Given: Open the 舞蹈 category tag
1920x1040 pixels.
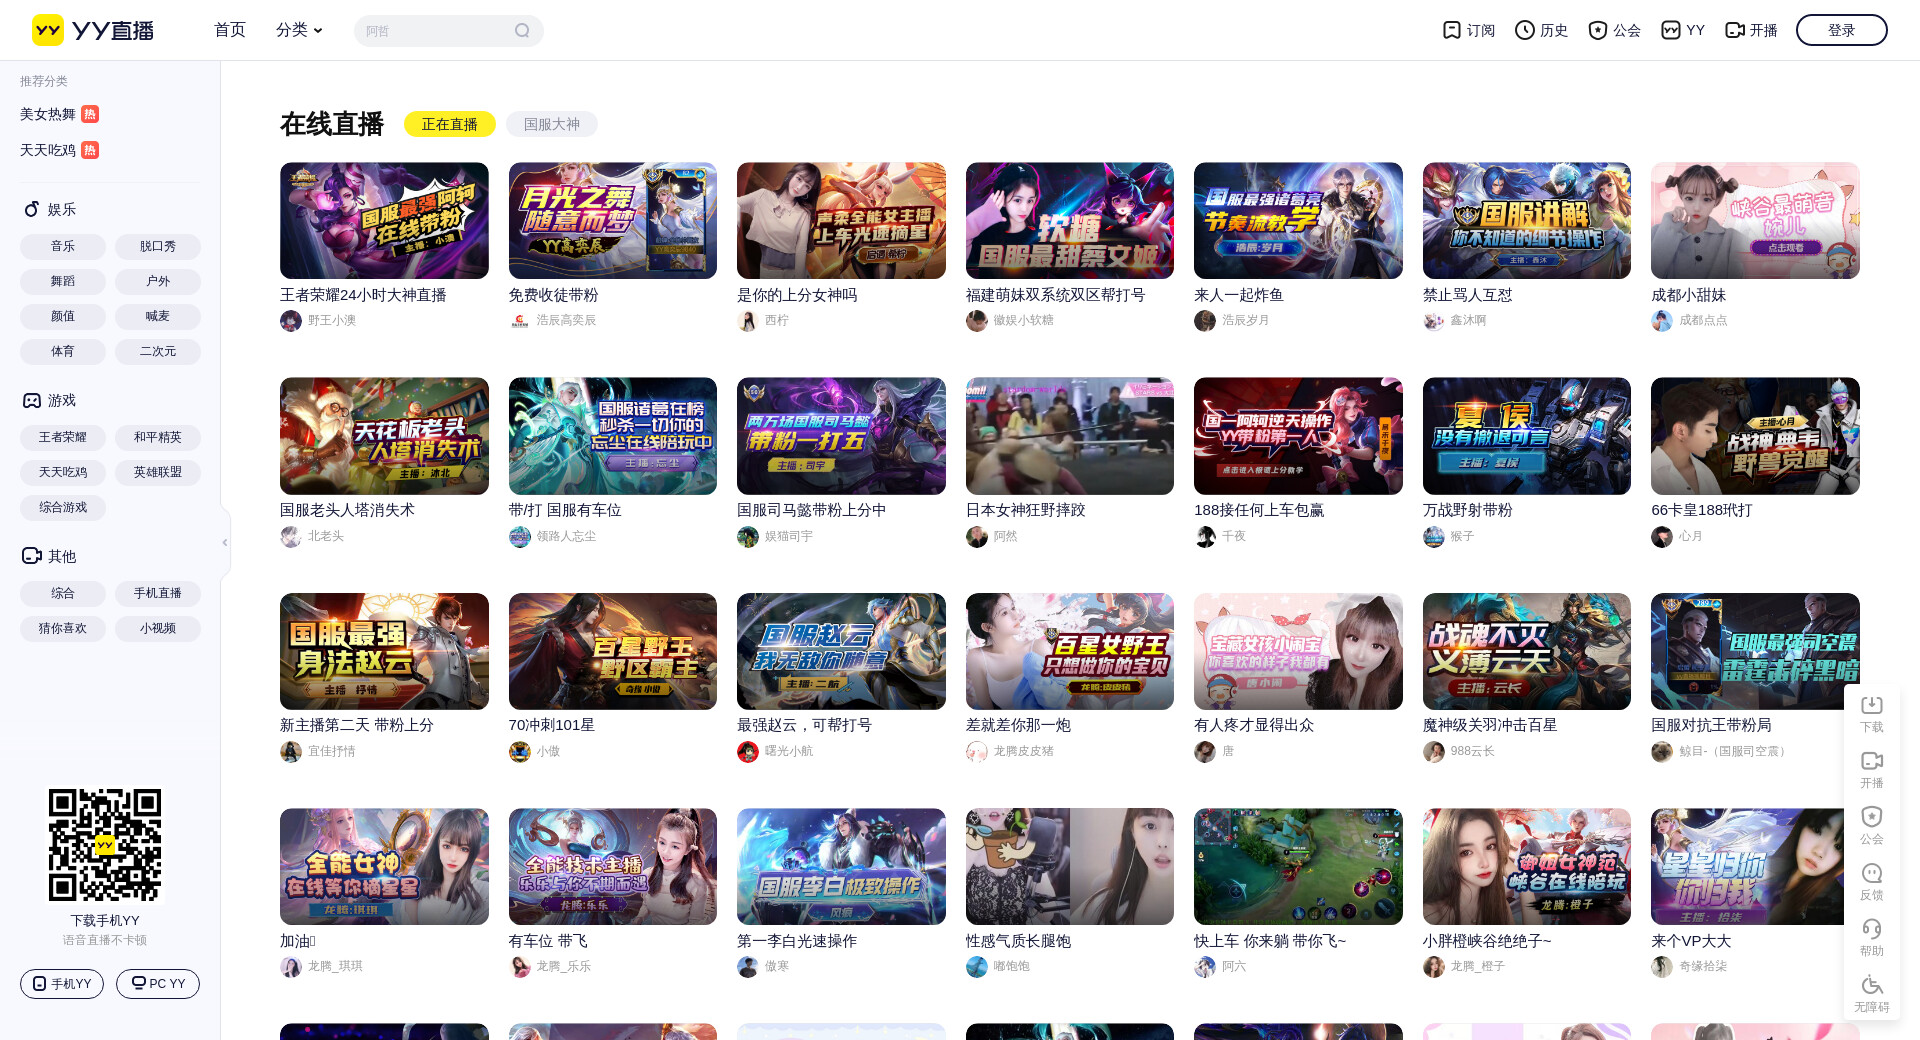Looking at the screenshot, I should pos(63,282).
